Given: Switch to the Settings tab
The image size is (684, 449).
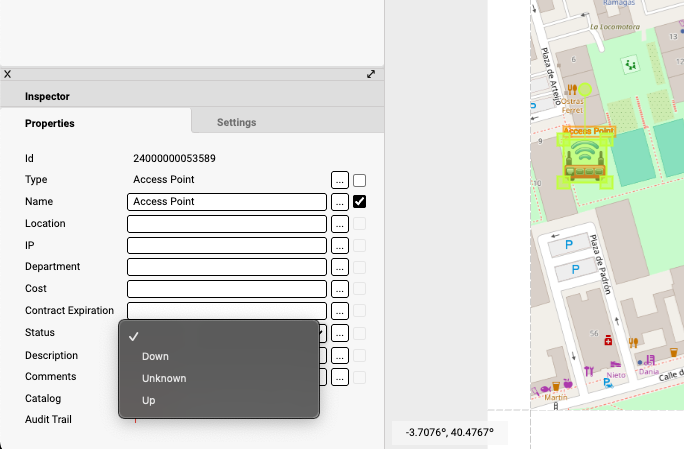Looking at the screenshot, I should coord(237,122).
